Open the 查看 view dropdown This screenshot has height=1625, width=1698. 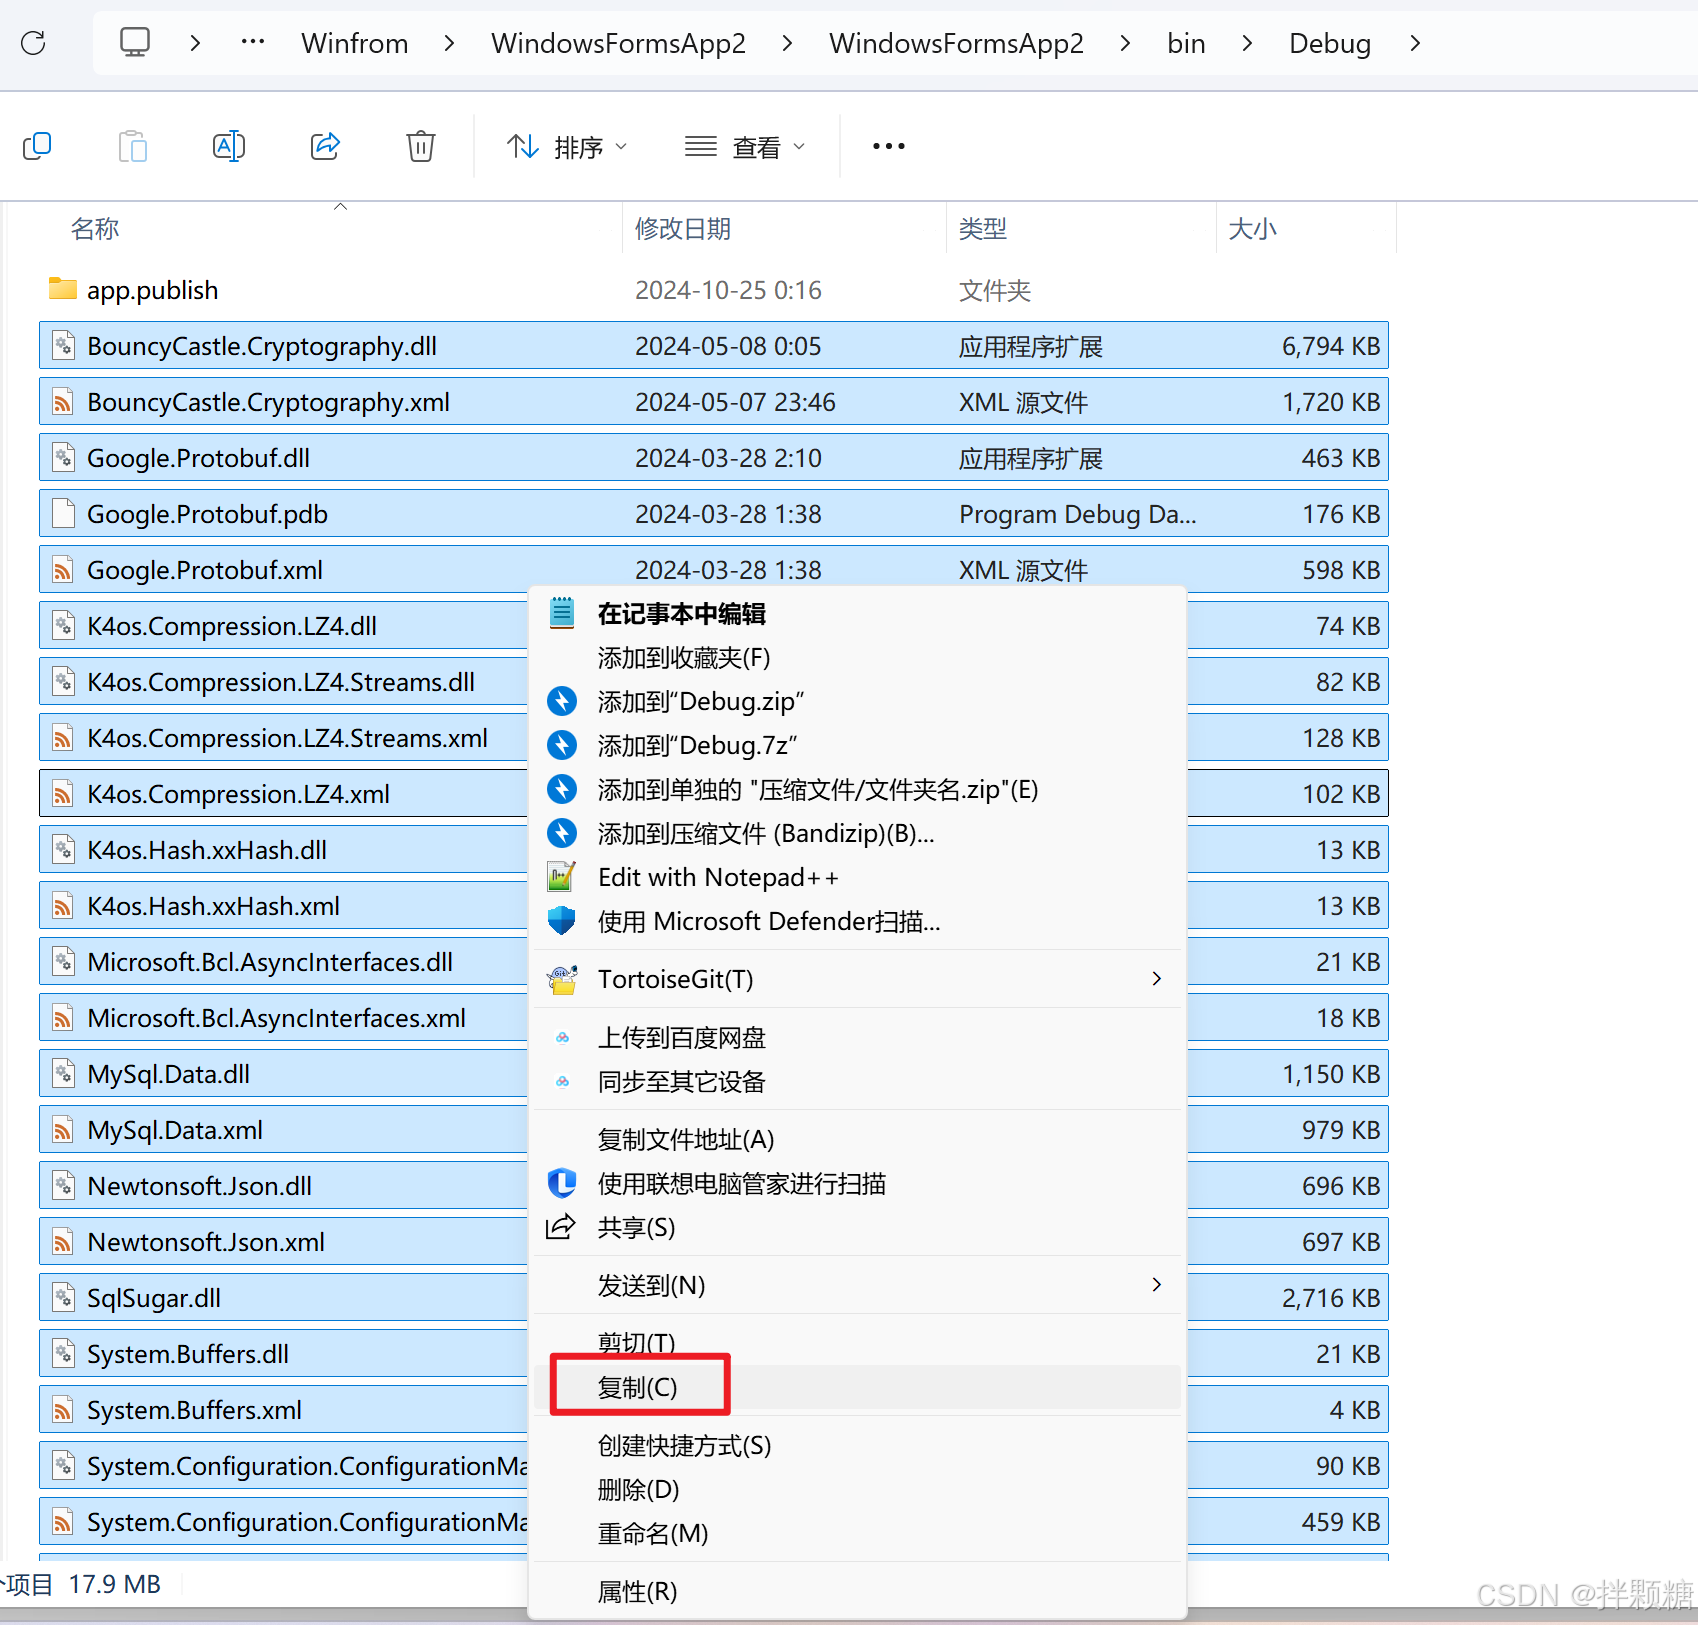745,146
